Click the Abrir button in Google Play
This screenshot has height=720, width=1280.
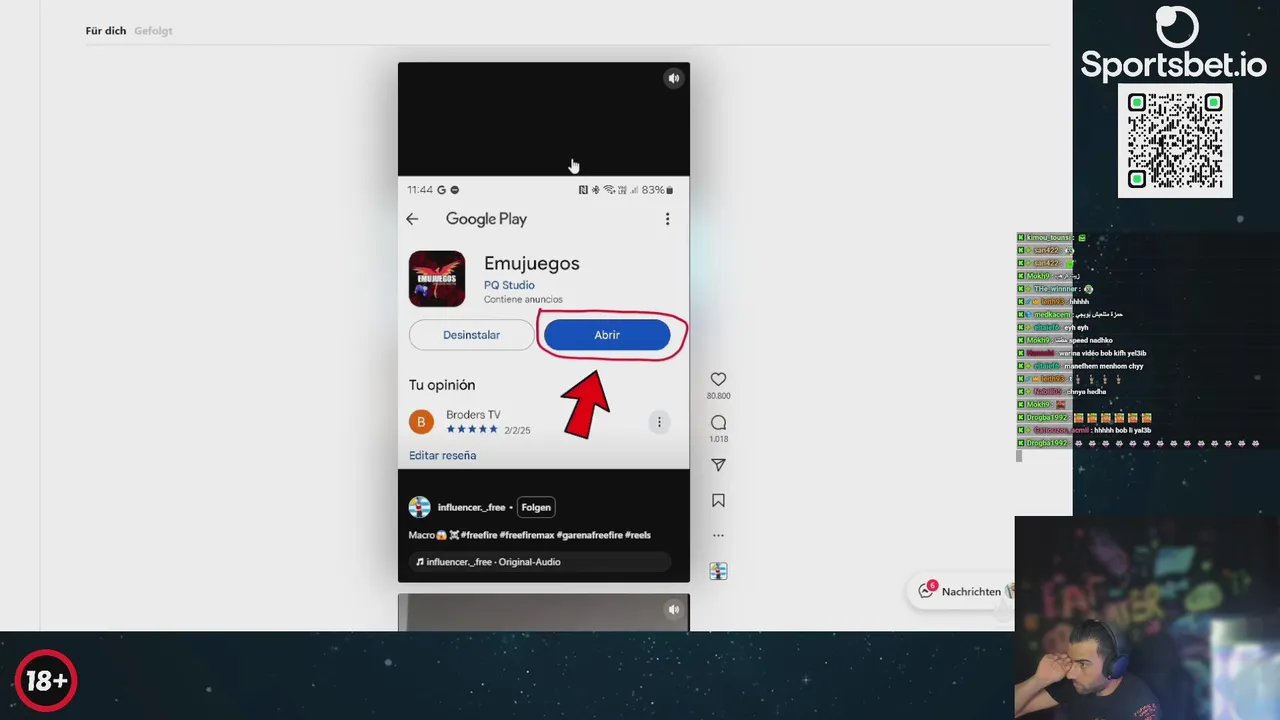[x=607, y=335]
